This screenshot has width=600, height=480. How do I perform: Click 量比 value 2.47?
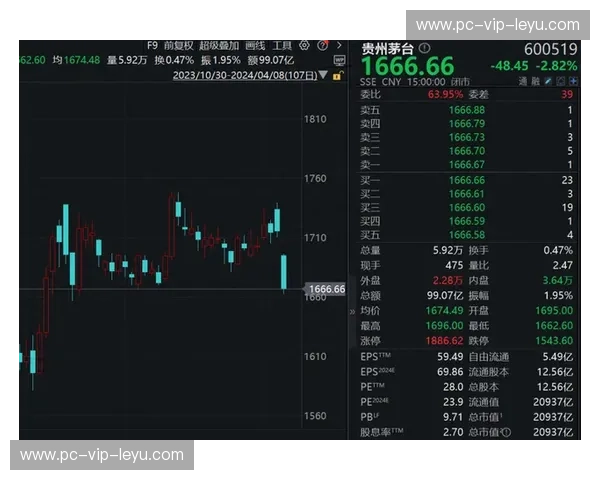pyautogui.click(x=563, y=265)
